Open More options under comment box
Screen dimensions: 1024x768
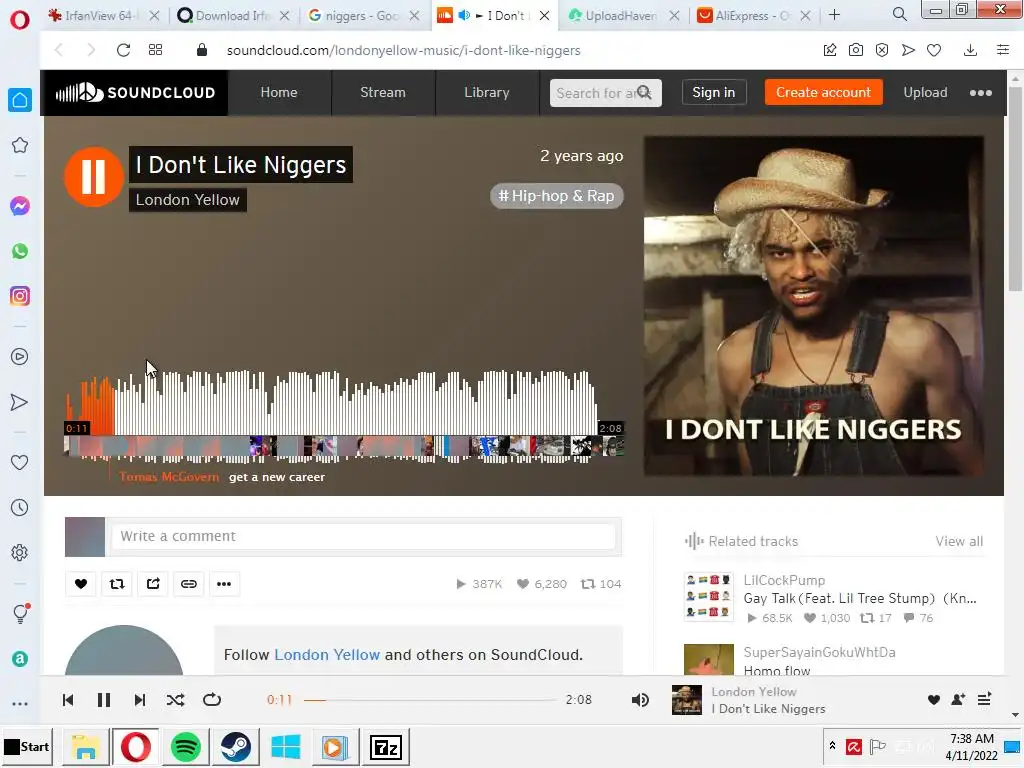224,584
